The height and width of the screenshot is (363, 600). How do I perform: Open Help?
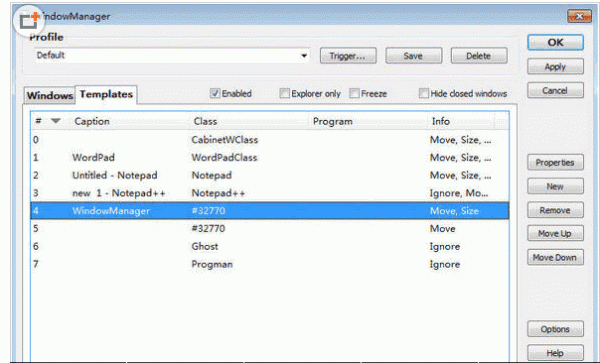coord(555,353)
